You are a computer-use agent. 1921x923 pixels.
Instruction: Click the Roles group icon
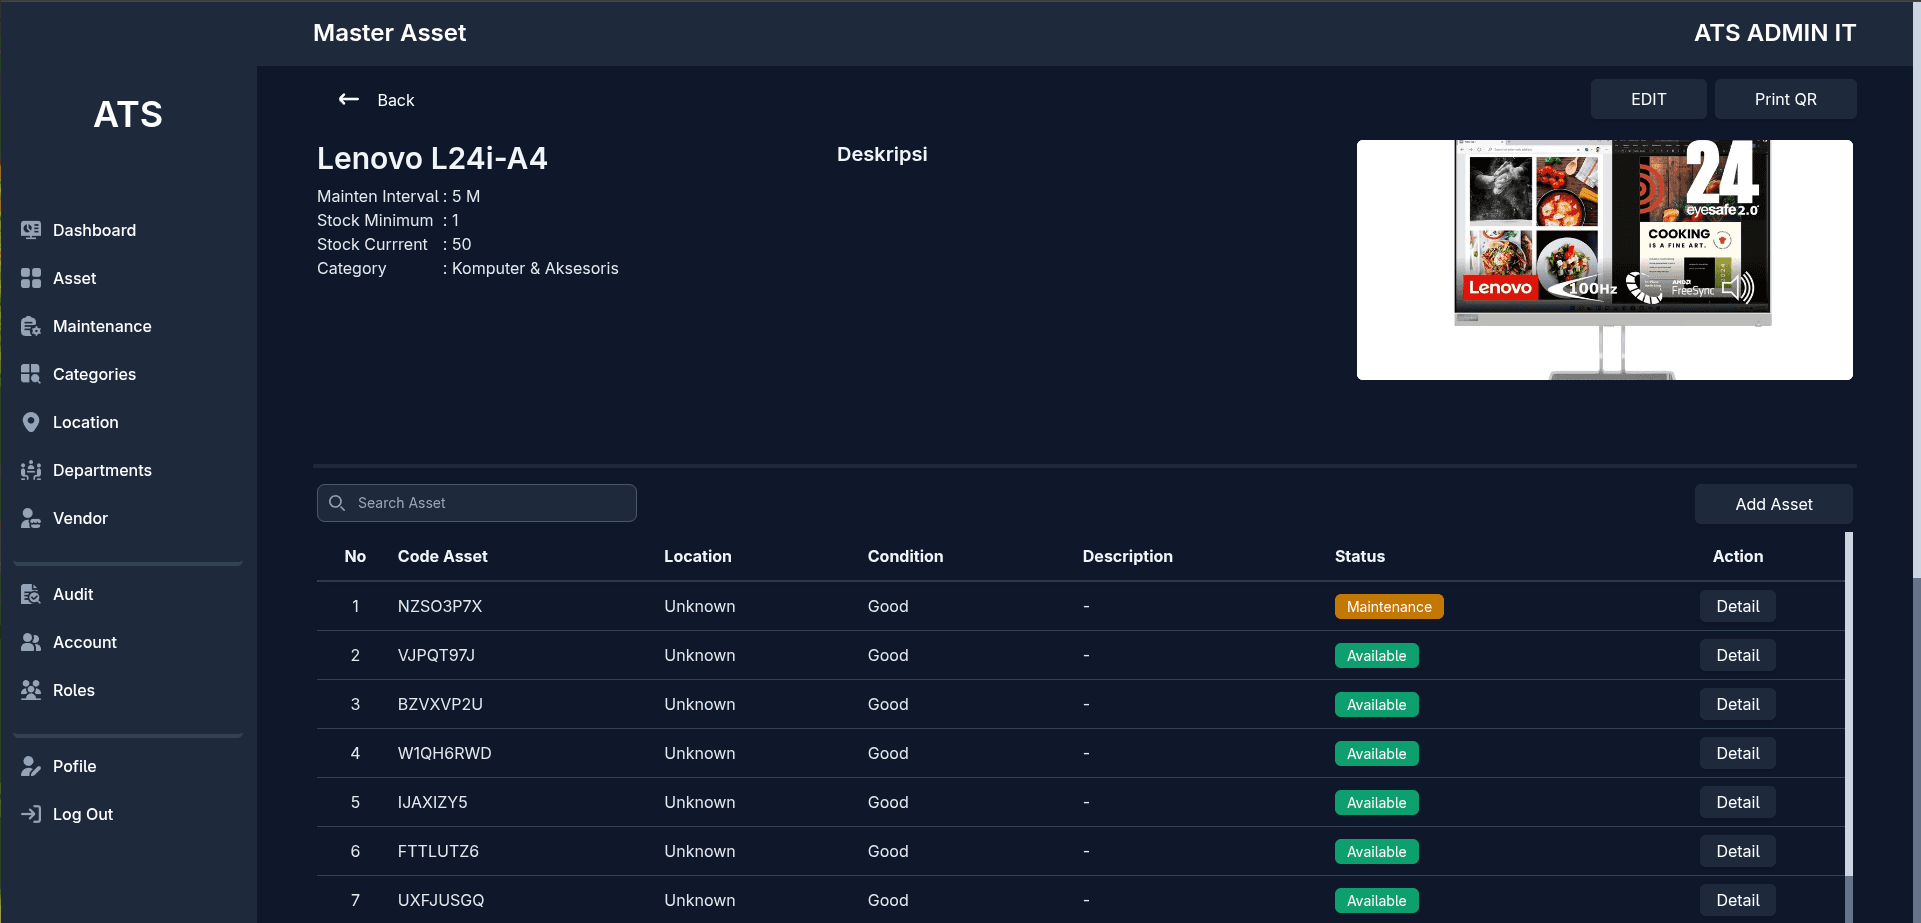click(30, 690)
